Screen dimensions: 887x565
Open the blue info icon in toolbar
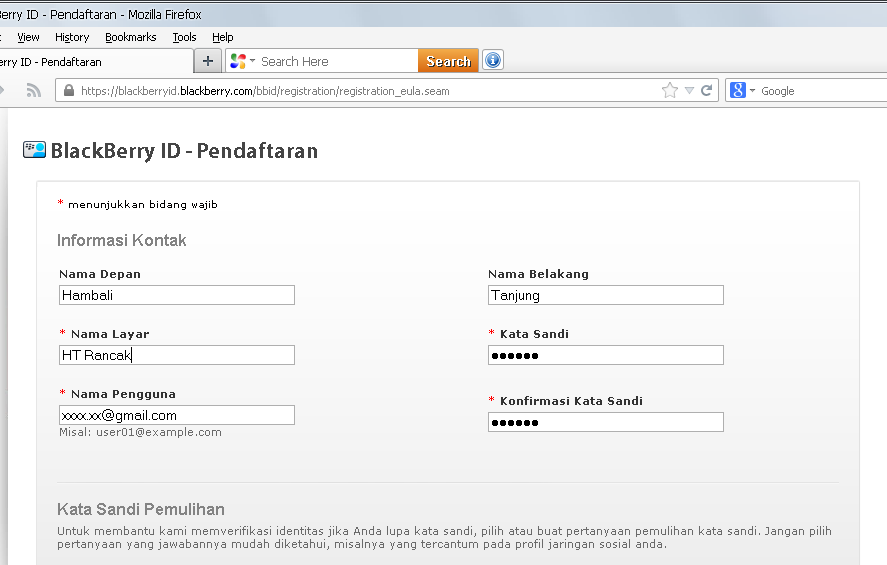point(493,60)
